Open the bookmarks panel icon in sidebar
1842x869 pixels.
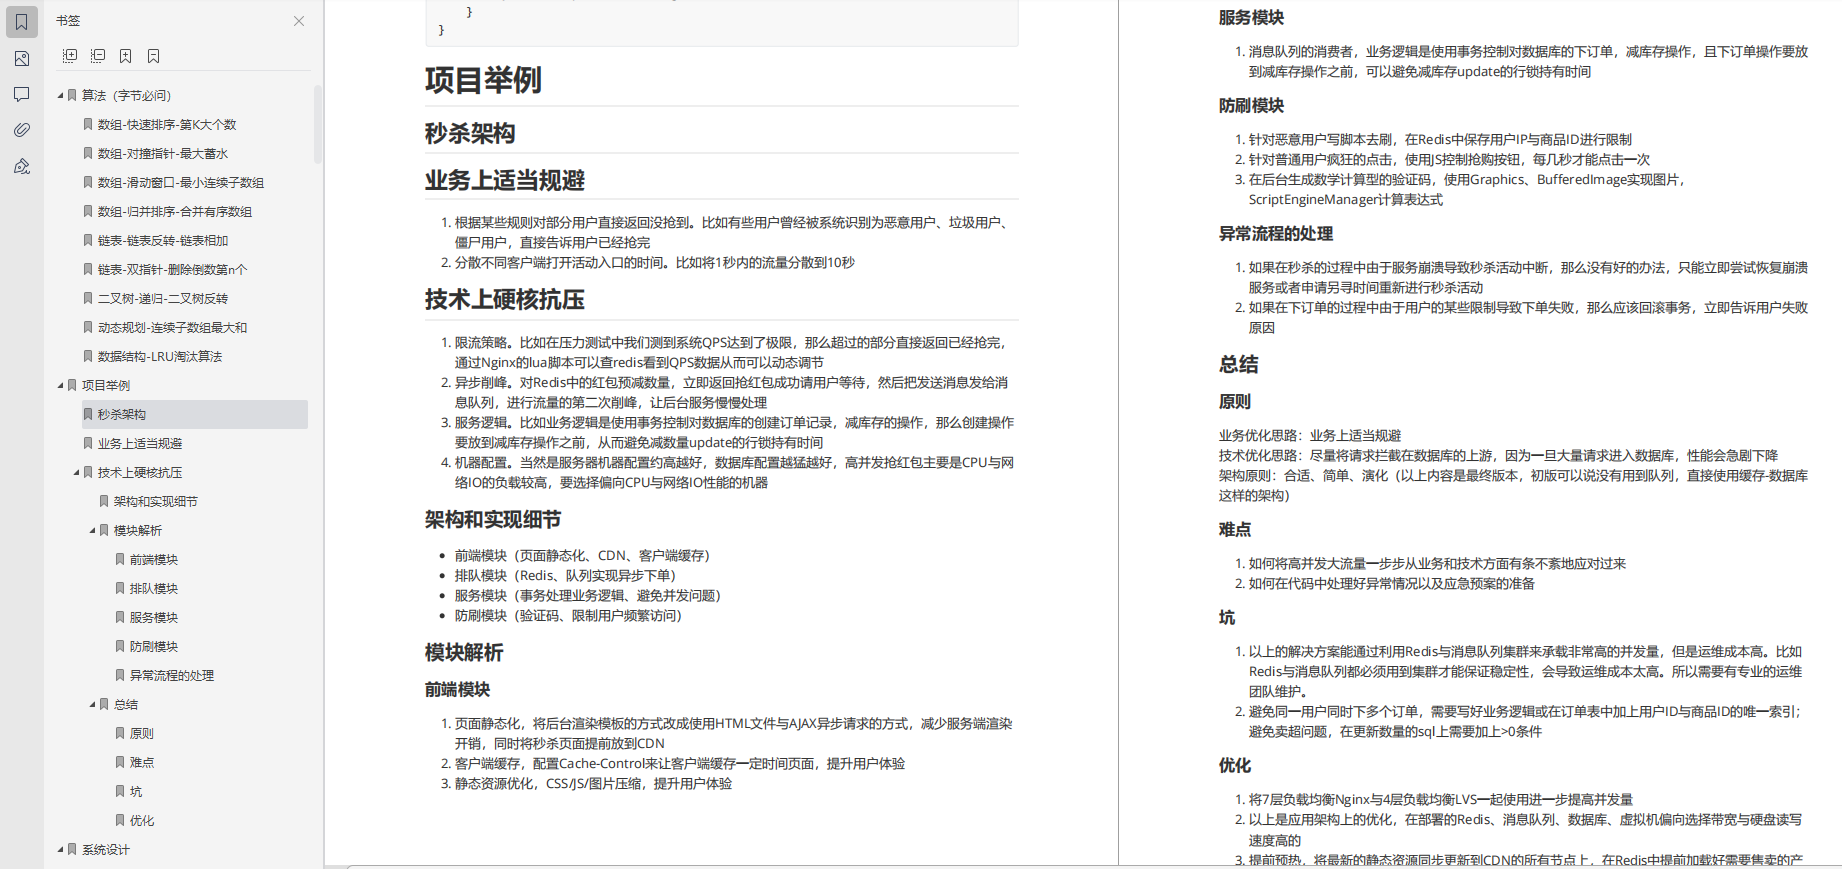click(21, 22)
